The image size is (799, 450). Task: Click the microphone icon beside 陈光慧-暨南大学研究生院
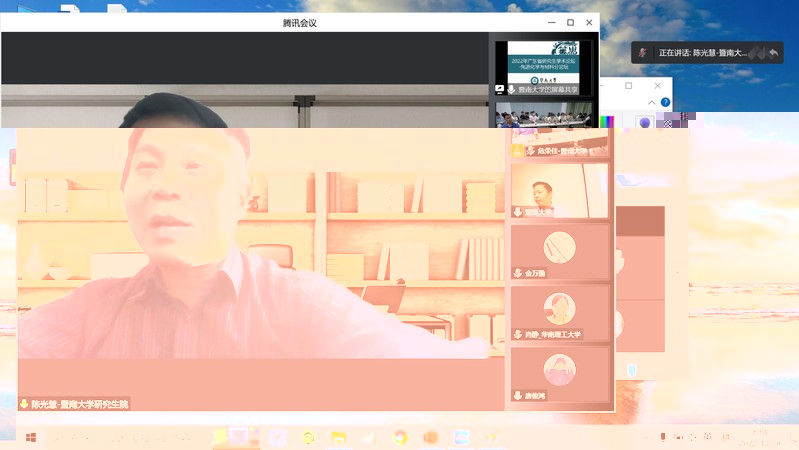point(24,404)
